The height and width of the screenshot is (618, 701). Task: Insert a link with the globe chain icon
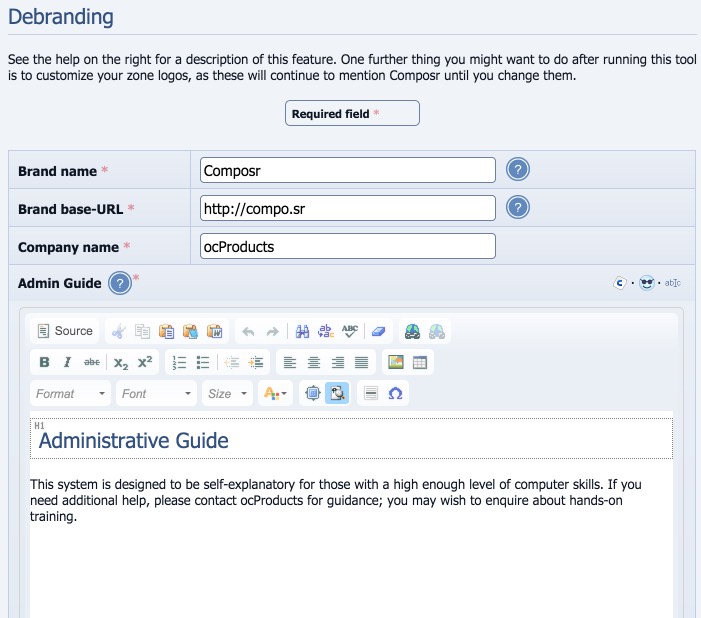tap(412, 331)
